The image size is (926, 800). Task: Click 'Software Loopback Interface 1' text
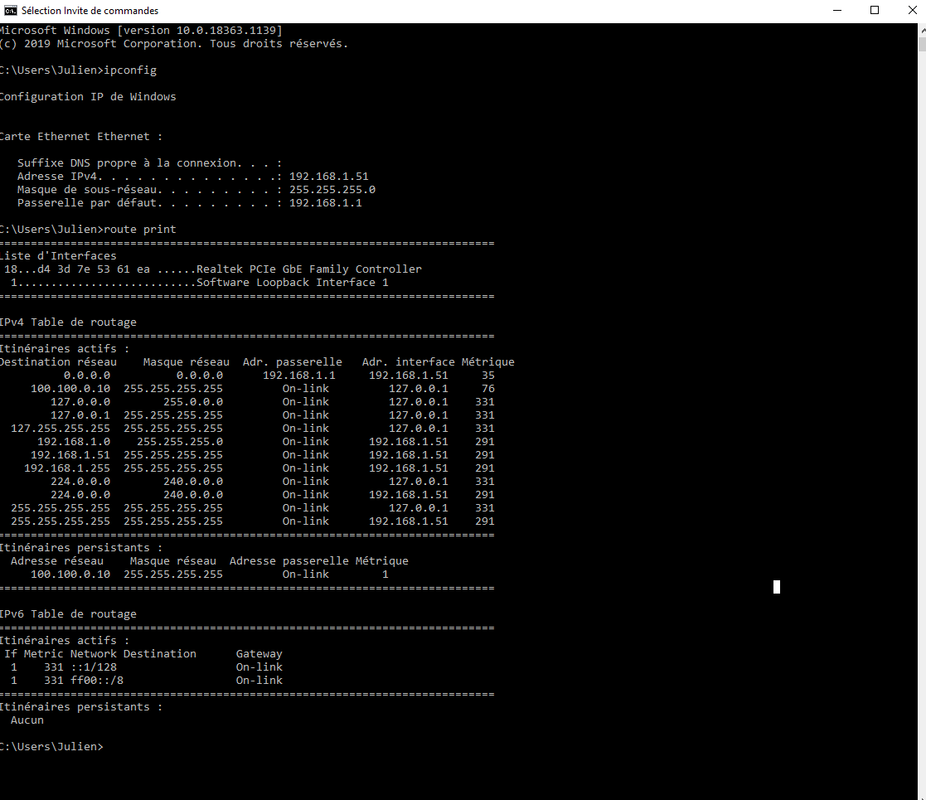tap(292, 282)
